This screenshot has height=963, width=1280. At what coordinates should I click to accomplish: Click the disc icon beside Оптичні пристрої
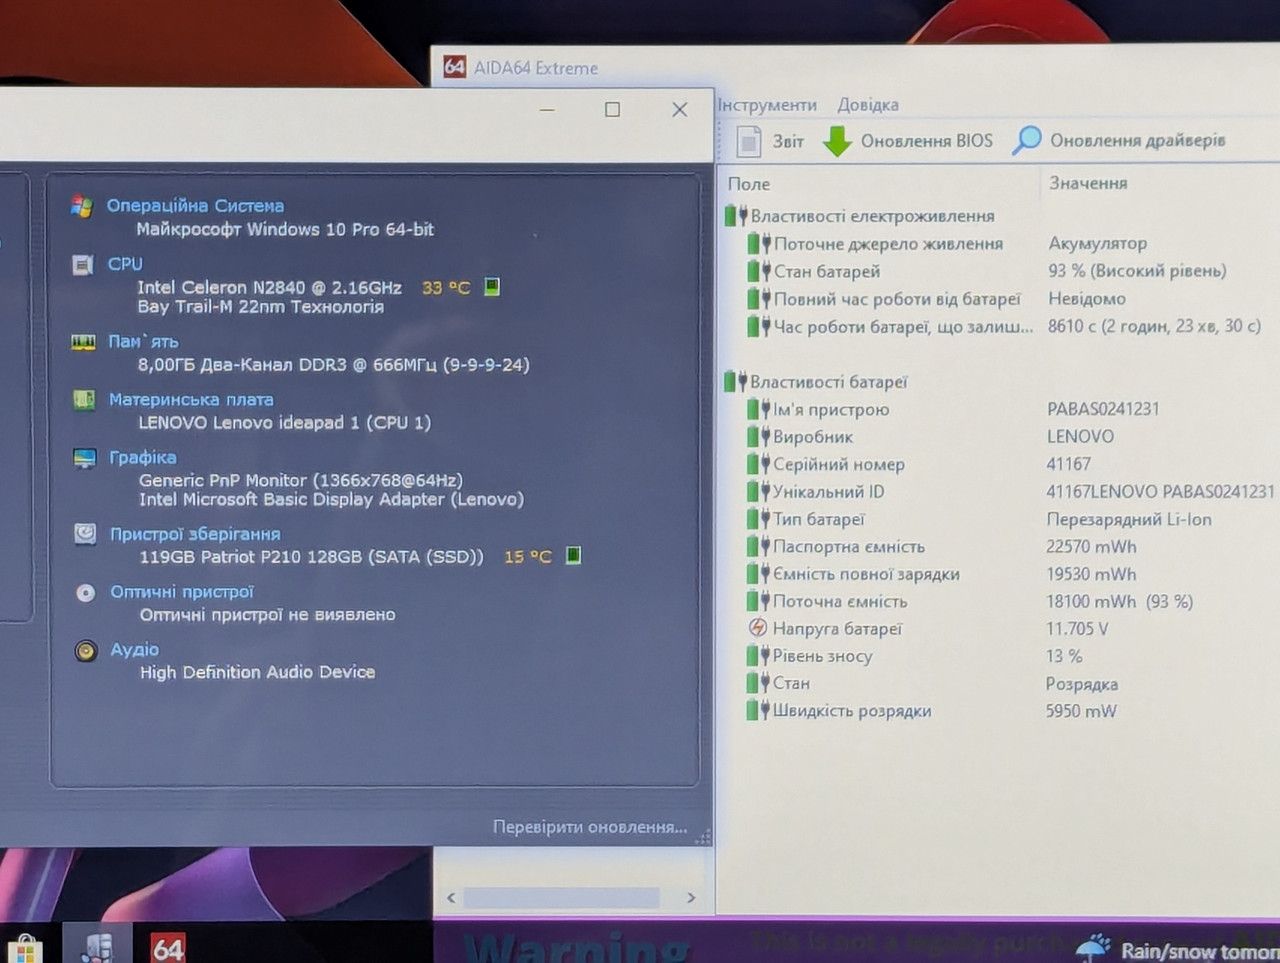(x=86, y=592)
